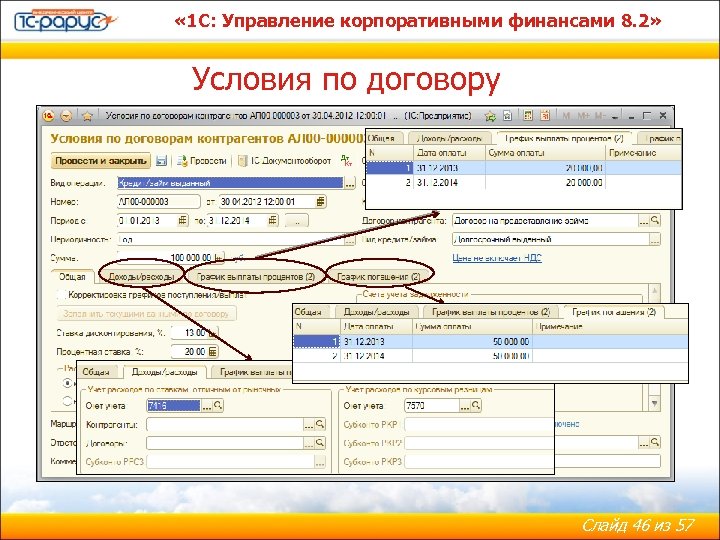Select 31.12.2013 date in 50 000,00 table
720x540 pixels.
point(376,342)
